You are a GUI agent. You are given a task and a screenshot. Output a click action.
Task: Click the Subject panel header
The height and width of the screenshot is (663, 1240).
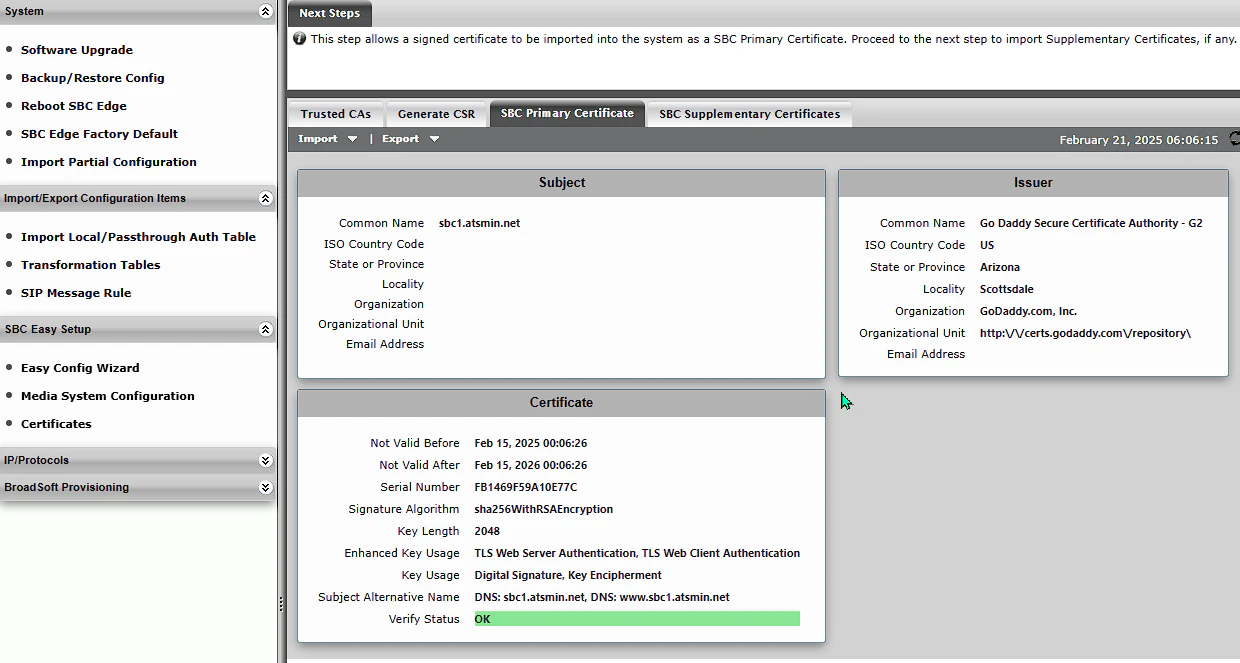point(561,183)
